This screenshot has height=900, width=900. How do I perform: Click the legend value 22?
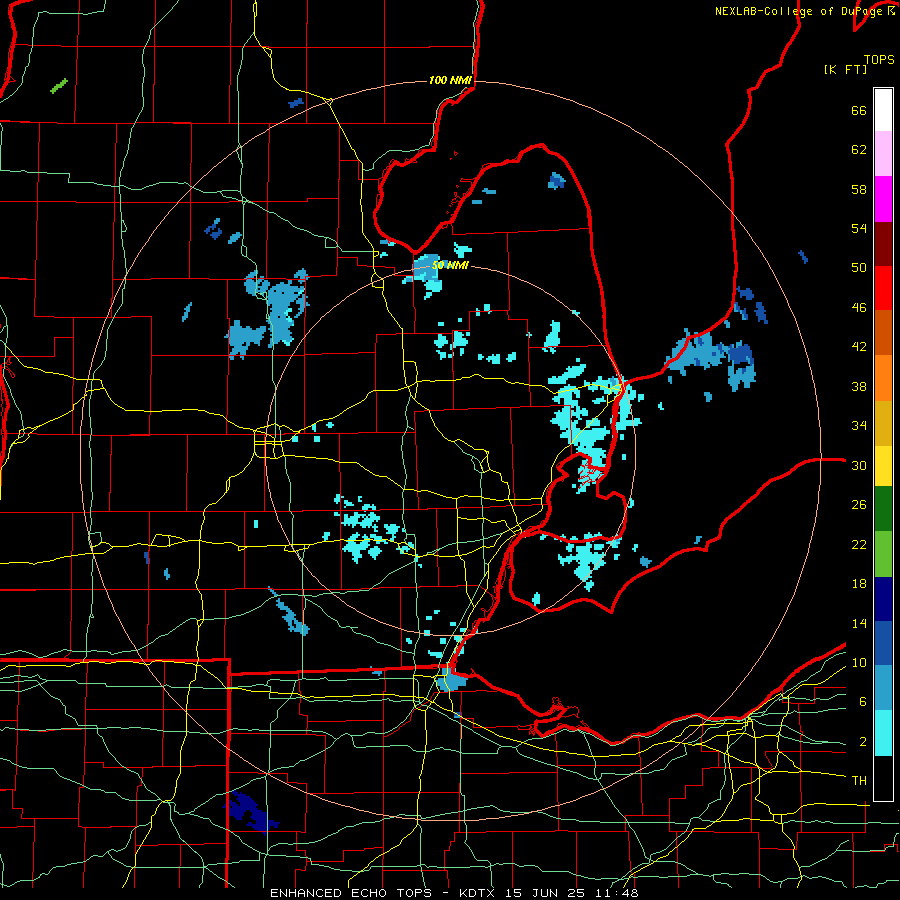point(859,545)
